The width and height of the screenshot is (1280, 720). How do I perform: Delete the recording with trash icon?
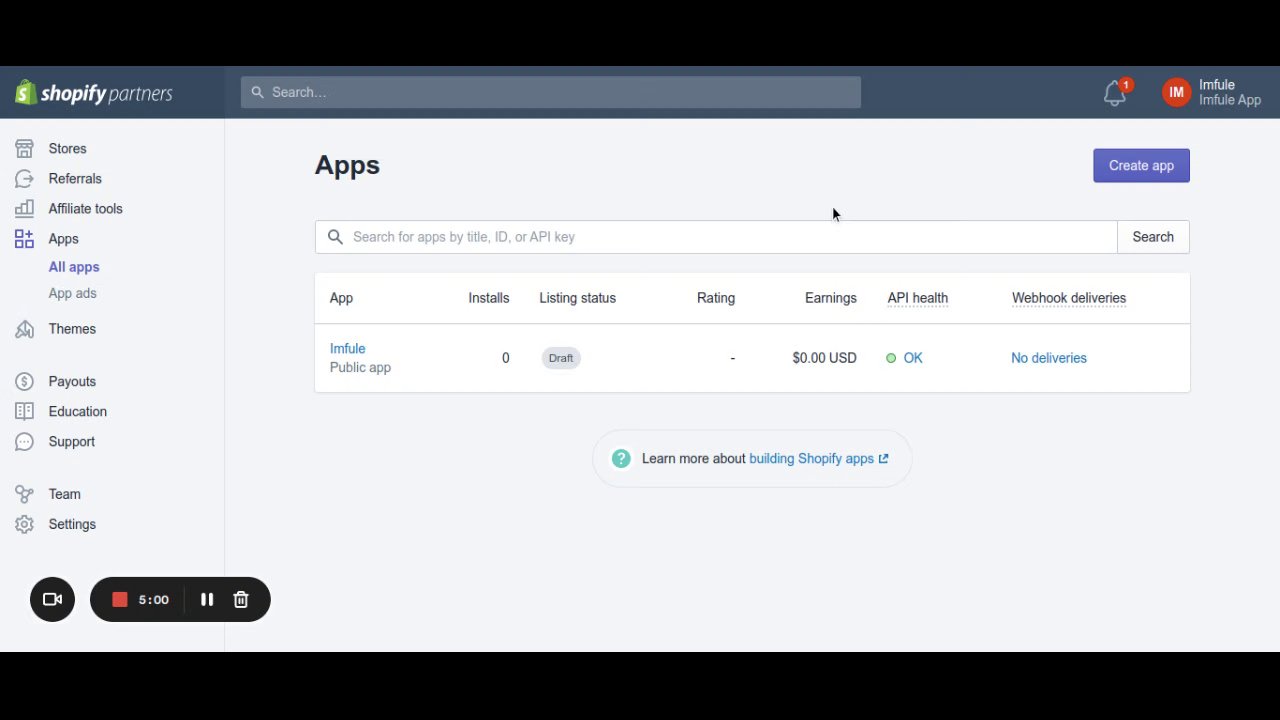(241, 600)
